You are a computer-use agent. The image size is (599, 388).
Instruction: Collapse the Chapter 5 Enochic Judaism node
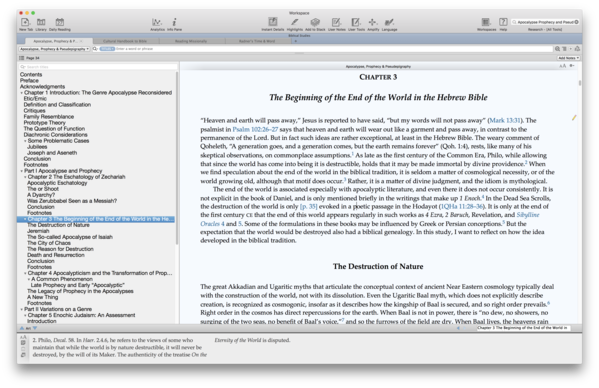(x=25, y=315)
